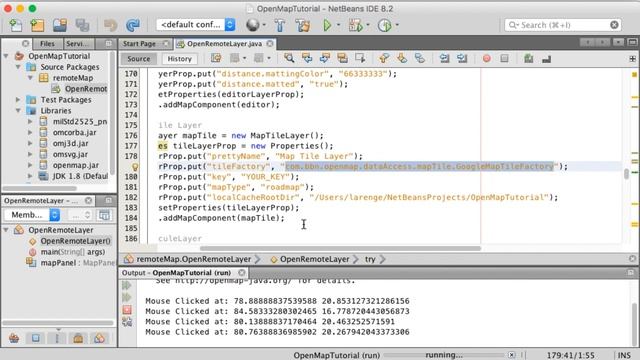640x360 pixels.
Task: Click the Search input field
Action: pos(563,25)
